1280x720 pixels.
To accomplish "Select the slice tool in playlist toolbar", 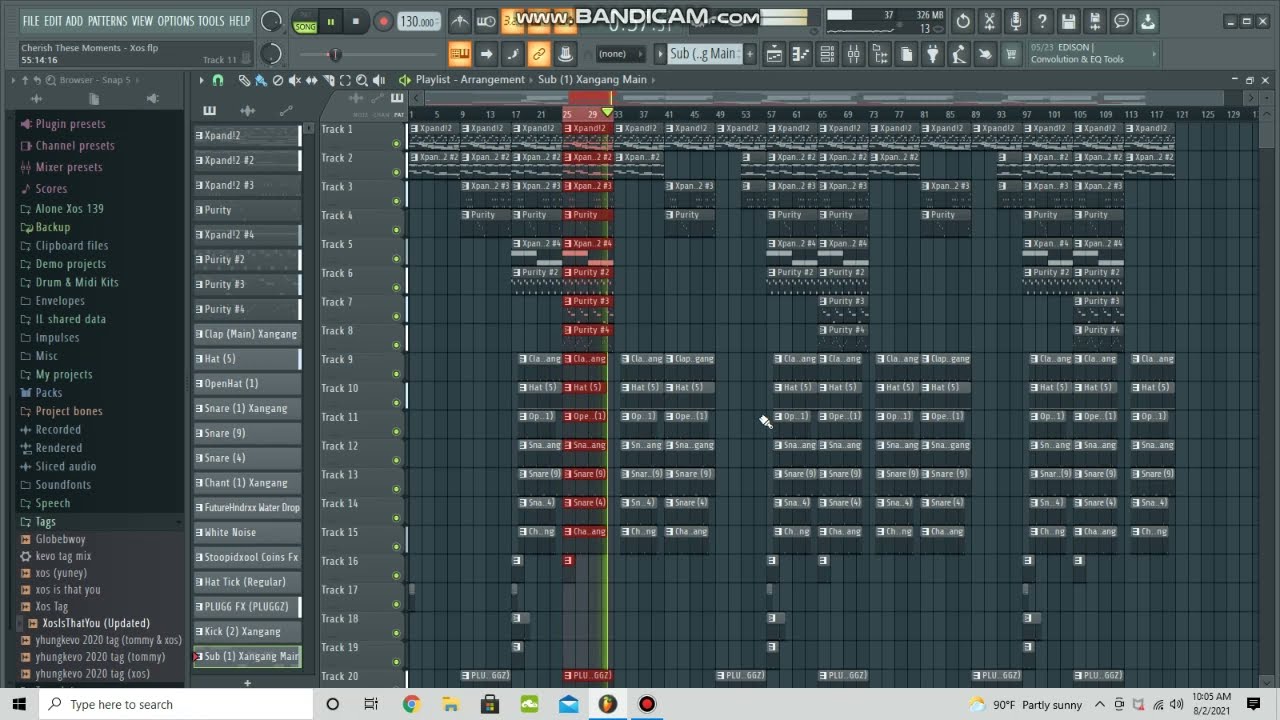I will point(328,80).
